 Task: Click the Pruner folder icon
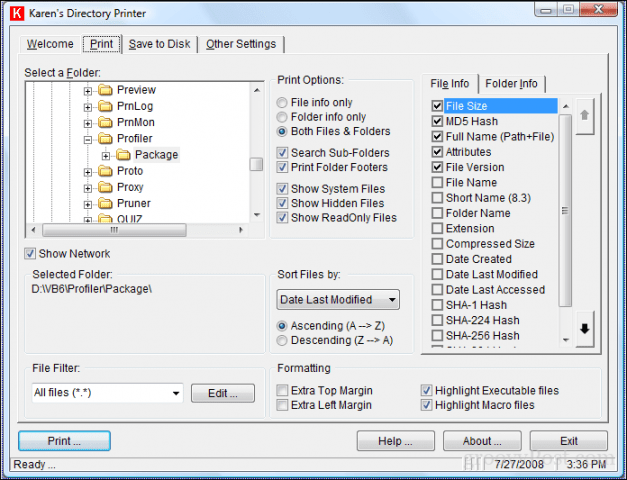(x=106, y=203)
